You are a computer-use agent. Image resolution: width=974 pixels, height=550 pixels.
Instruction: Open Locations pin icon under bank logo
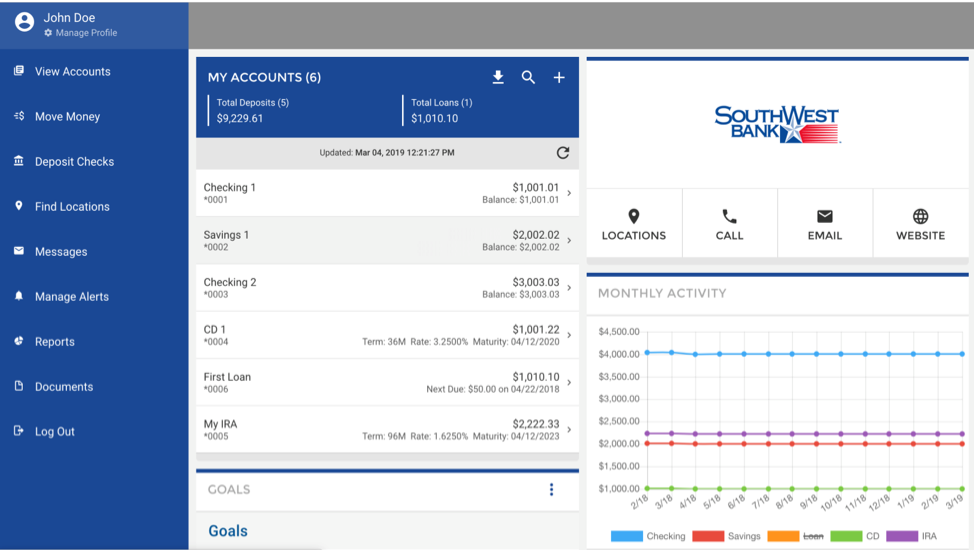[633, 217]
